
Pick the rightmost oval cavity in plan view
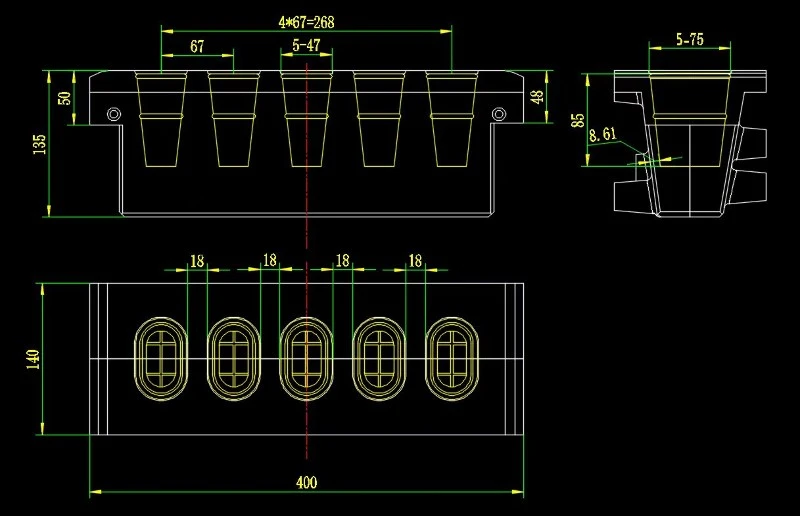[452, 359]
